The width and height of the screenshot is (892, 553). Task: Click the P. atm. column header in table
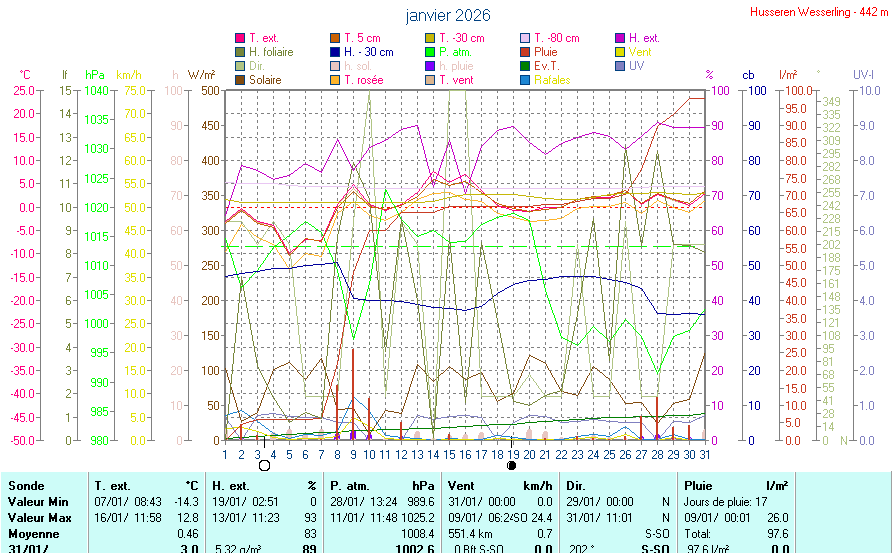pyautogui.click(x=350, y=485)
